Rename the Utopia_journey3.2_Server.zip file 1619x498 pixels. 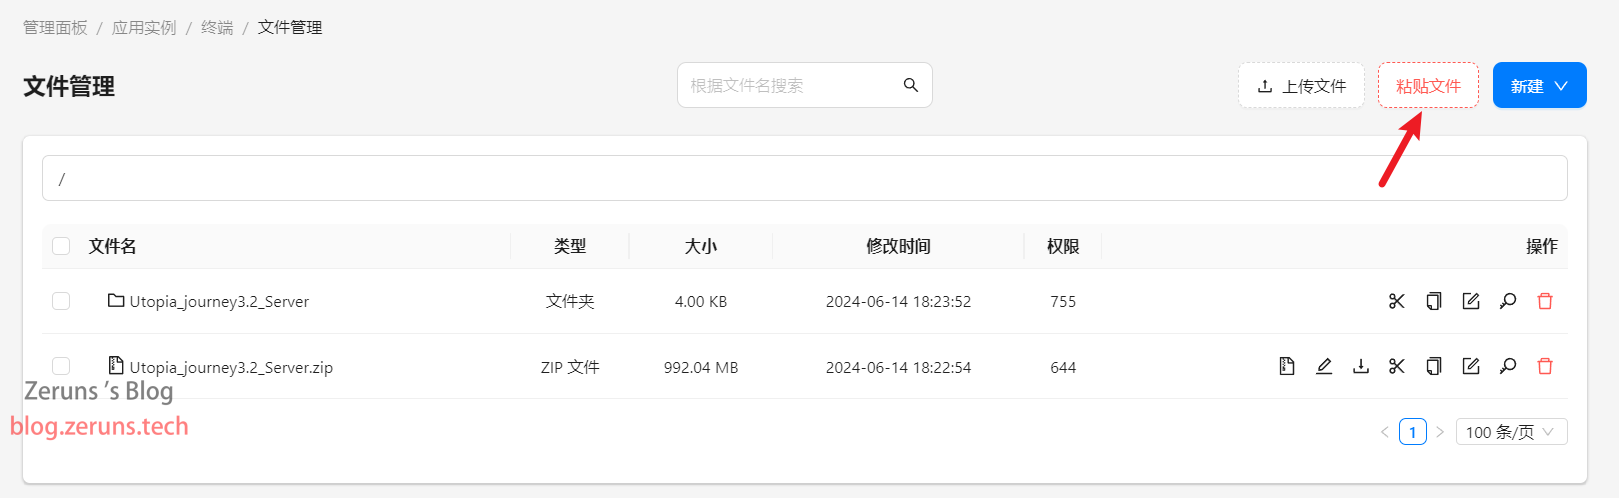pos(1471,367)
